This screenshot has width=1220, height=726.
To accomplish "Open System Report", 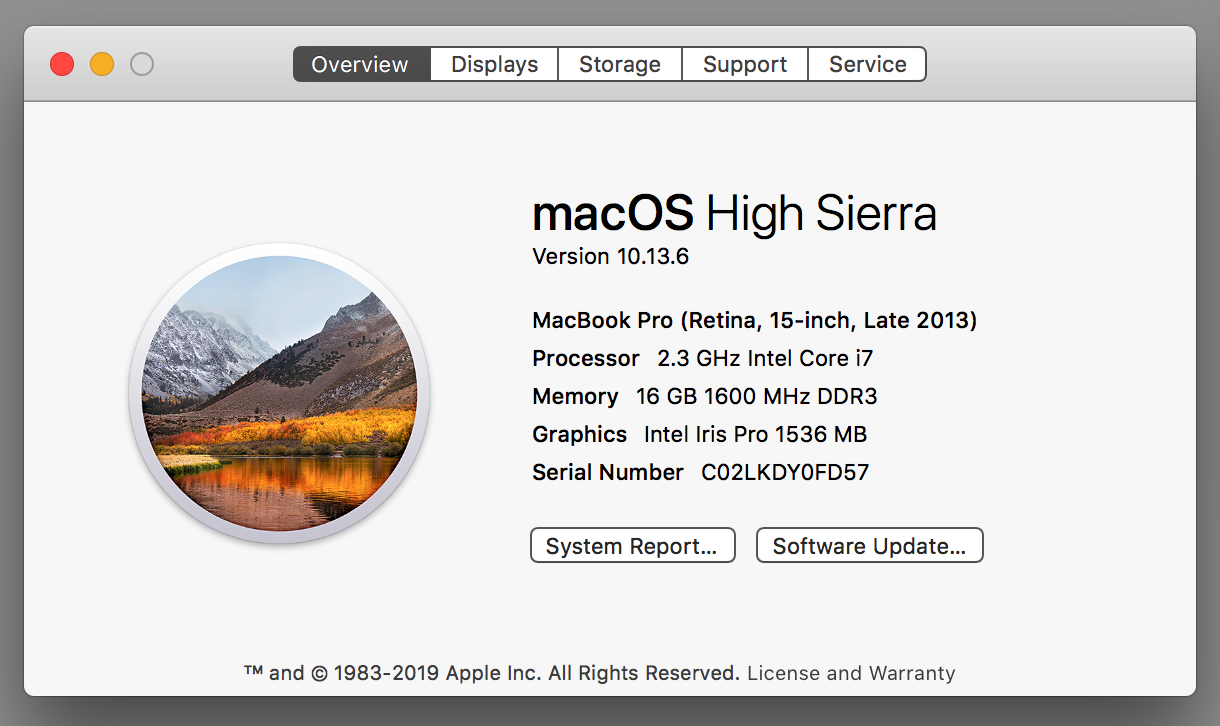I will tap(632, 546).
